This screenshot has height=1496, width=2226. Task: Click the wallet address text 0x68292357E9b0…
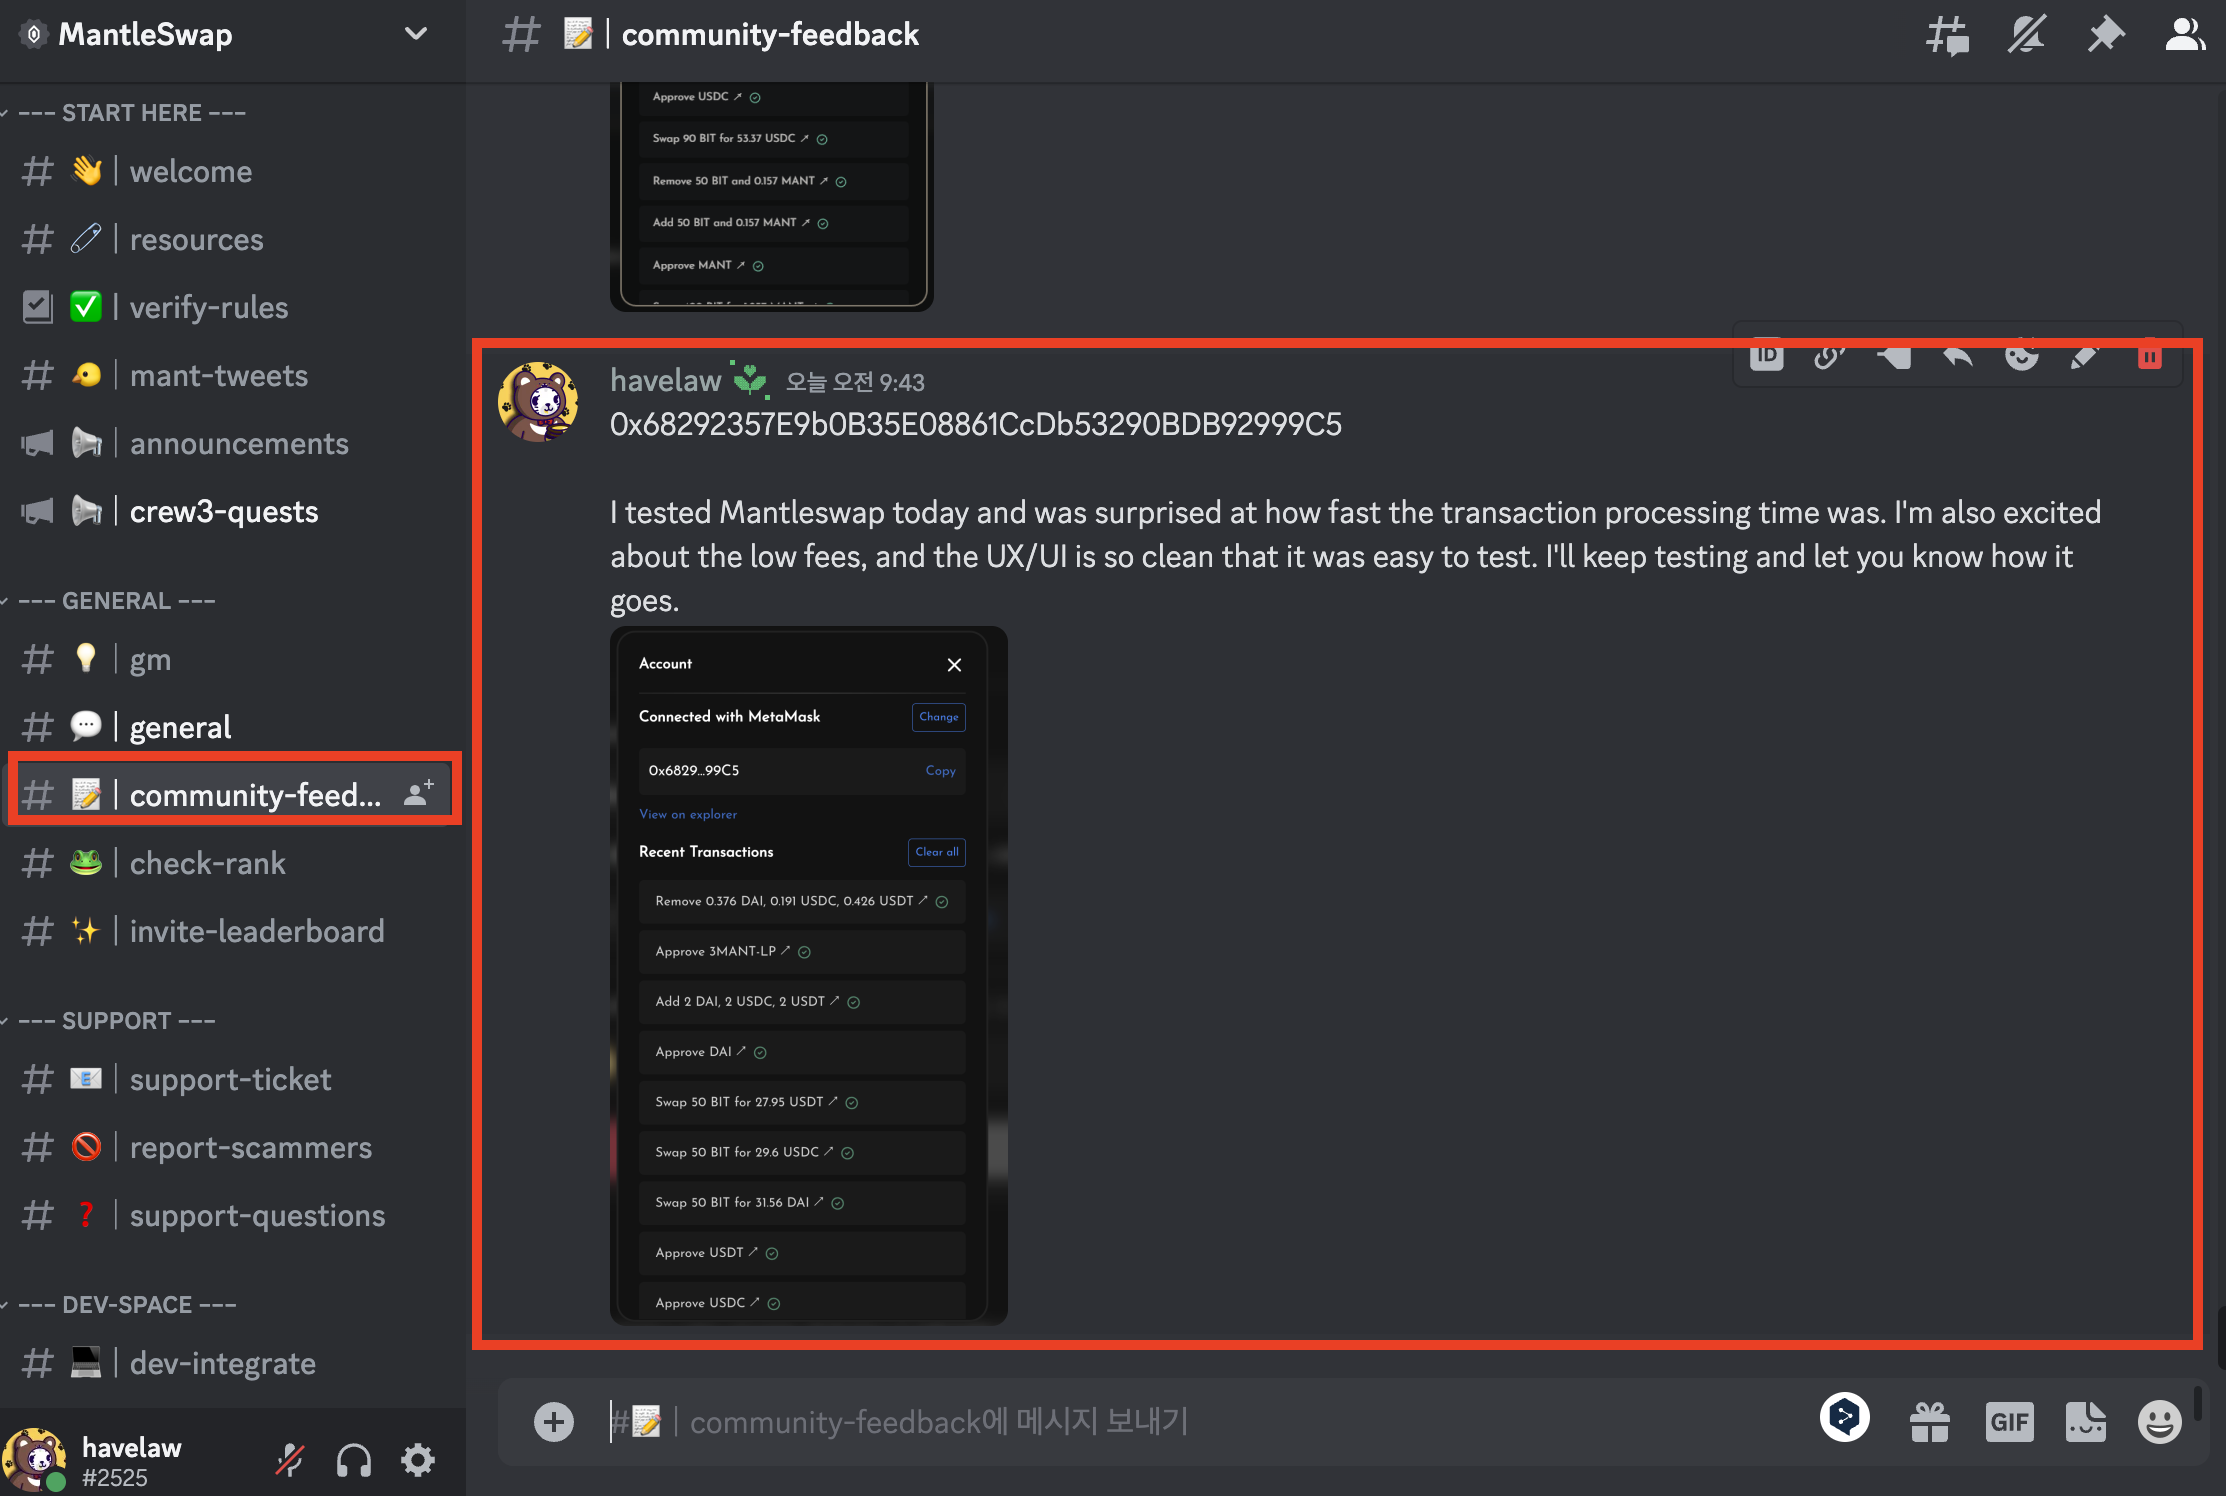[x=976, y=424]
